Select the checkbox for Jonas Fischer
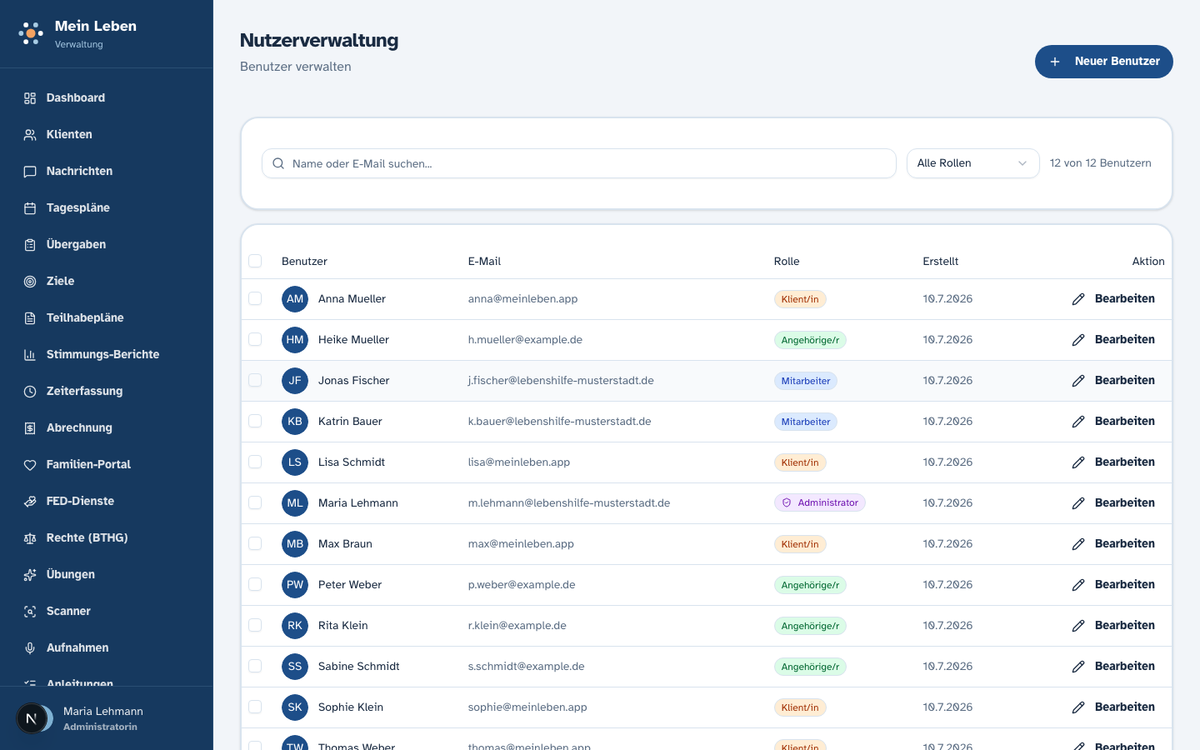Screen dimensions: 1200x750 (x=255, y=380)
